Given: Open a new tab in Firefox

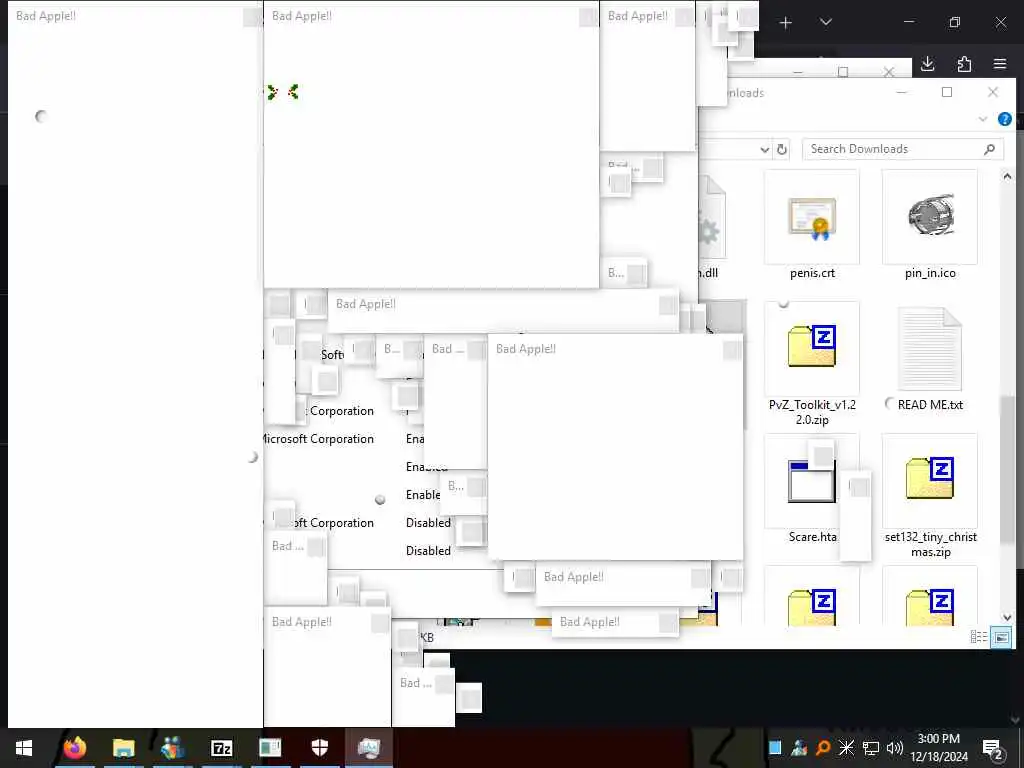Looking at the screenshot, I should [x=786, y=23].
